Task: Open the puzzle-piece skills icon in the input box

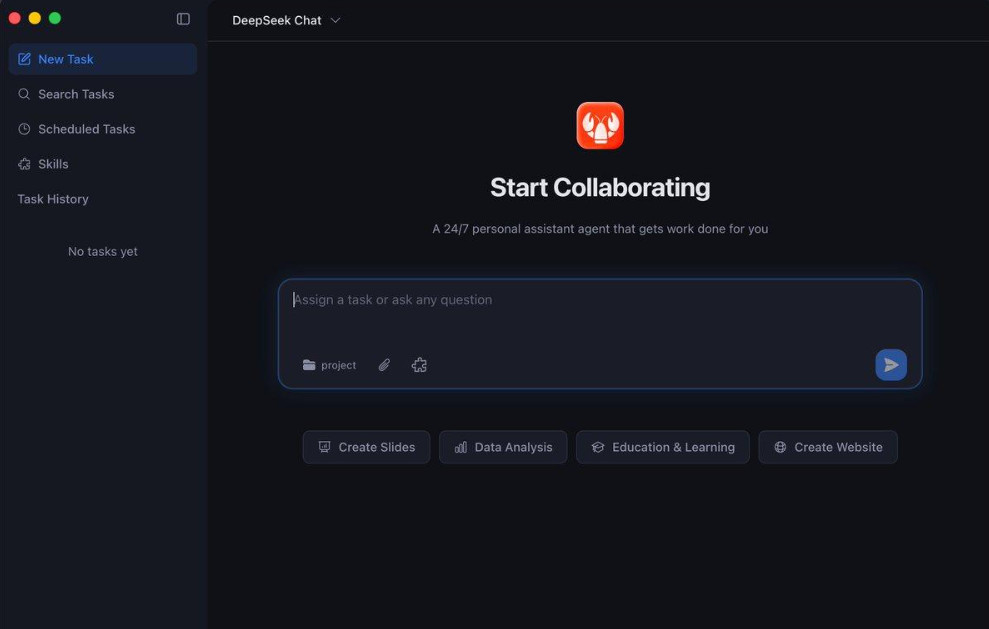Action: (x=419, y=365)
